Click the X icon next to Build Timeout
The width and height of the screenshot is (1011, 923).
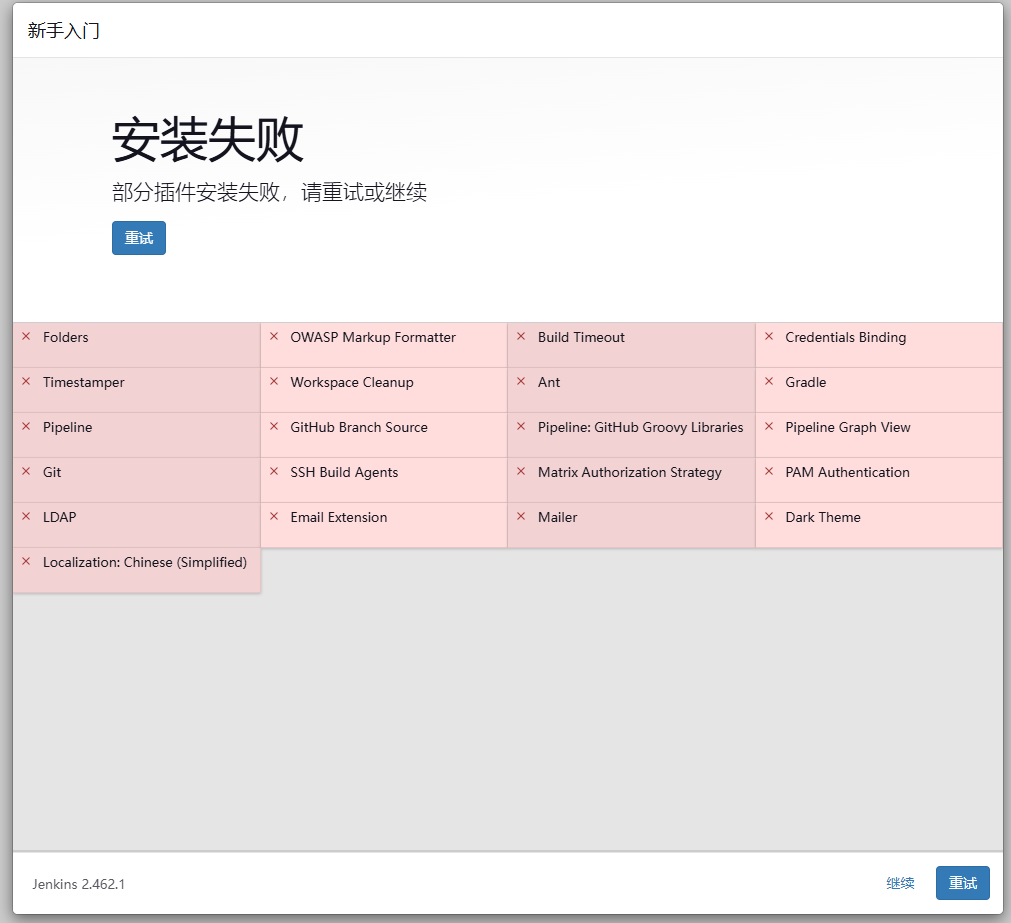point(521,337)
